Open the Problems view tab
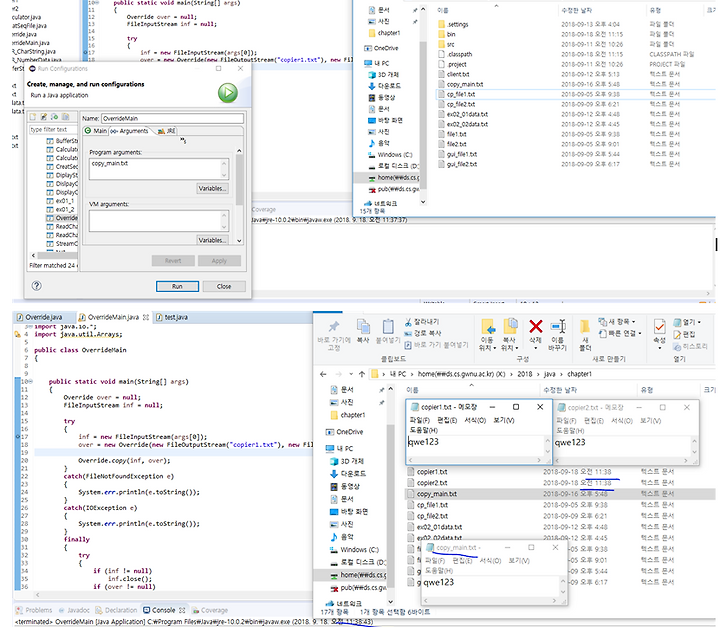Screen dimensions: 720x627 [x=34, y=610]
